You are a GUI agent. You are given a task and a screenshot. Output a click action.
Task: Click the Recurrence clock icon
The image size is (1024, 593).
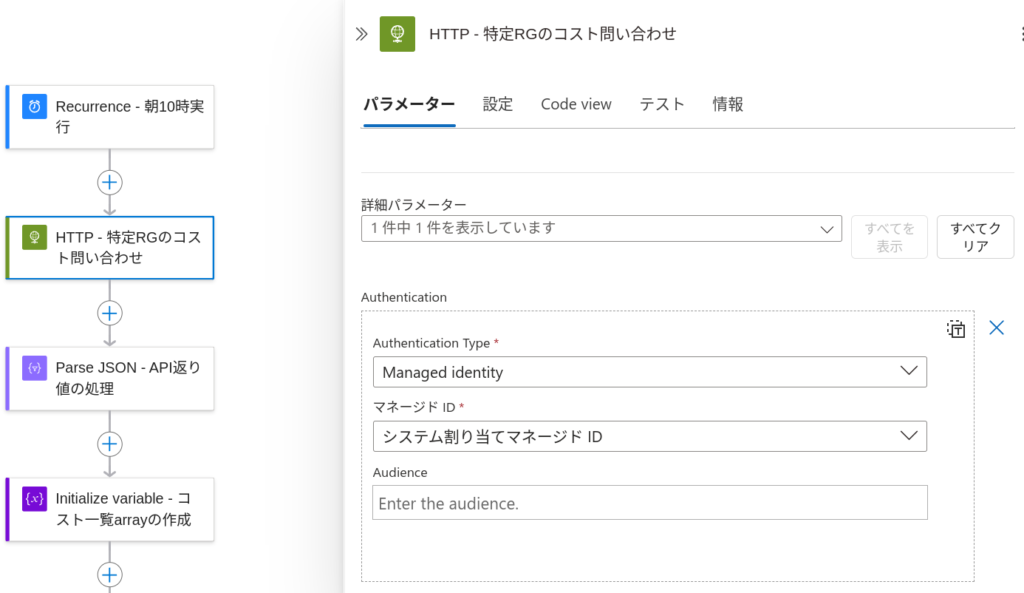pos(35,106)
